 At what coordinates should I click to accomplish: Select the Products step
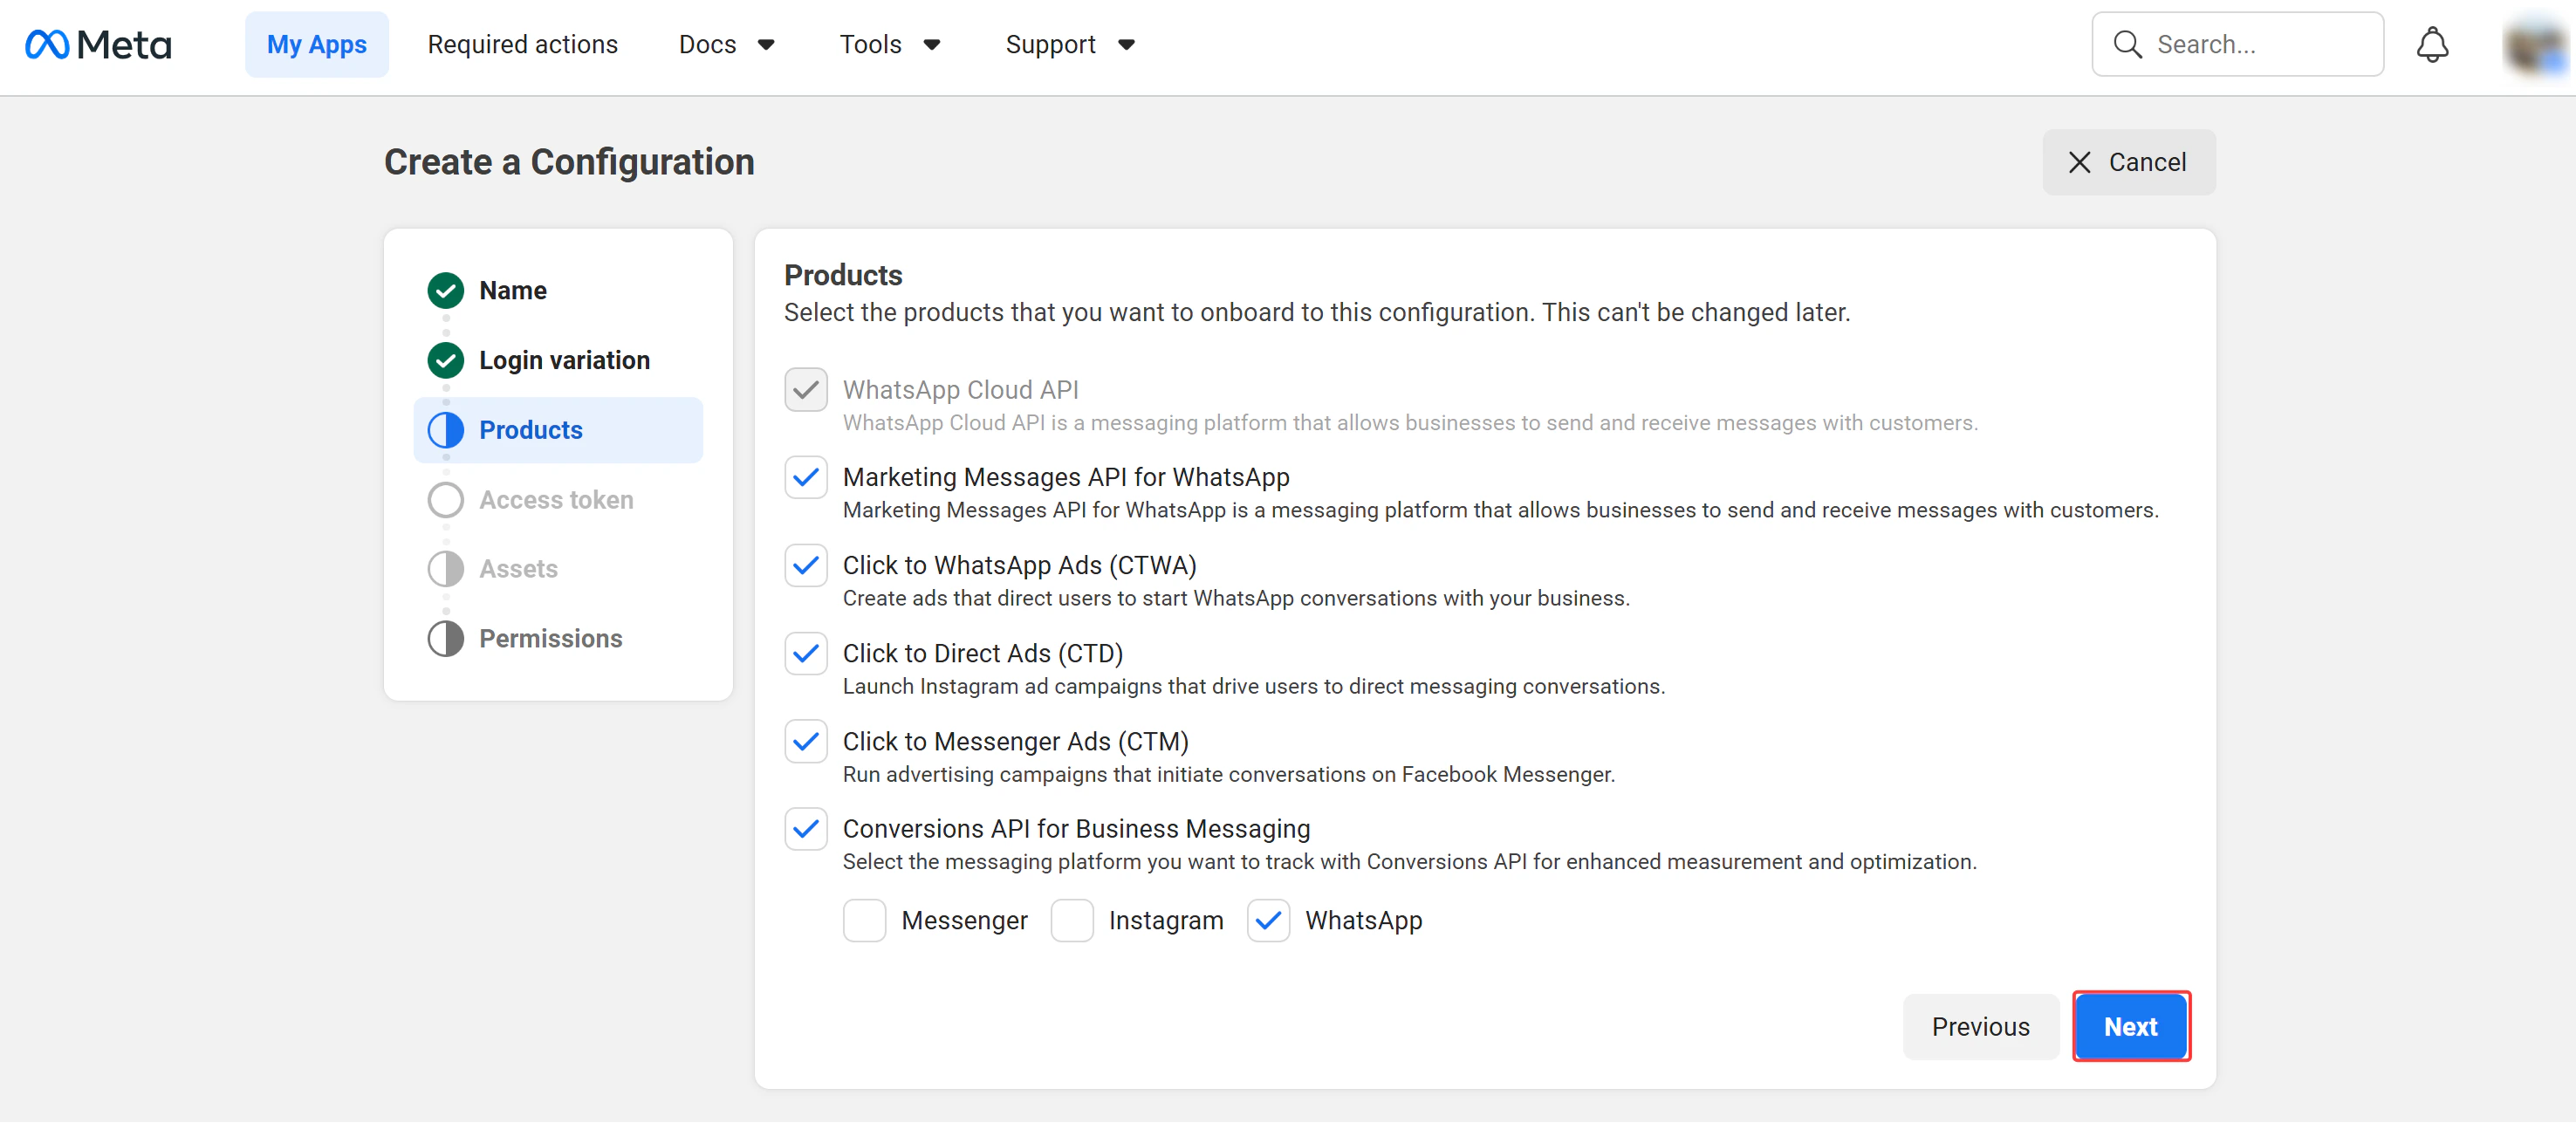[558, 430]
